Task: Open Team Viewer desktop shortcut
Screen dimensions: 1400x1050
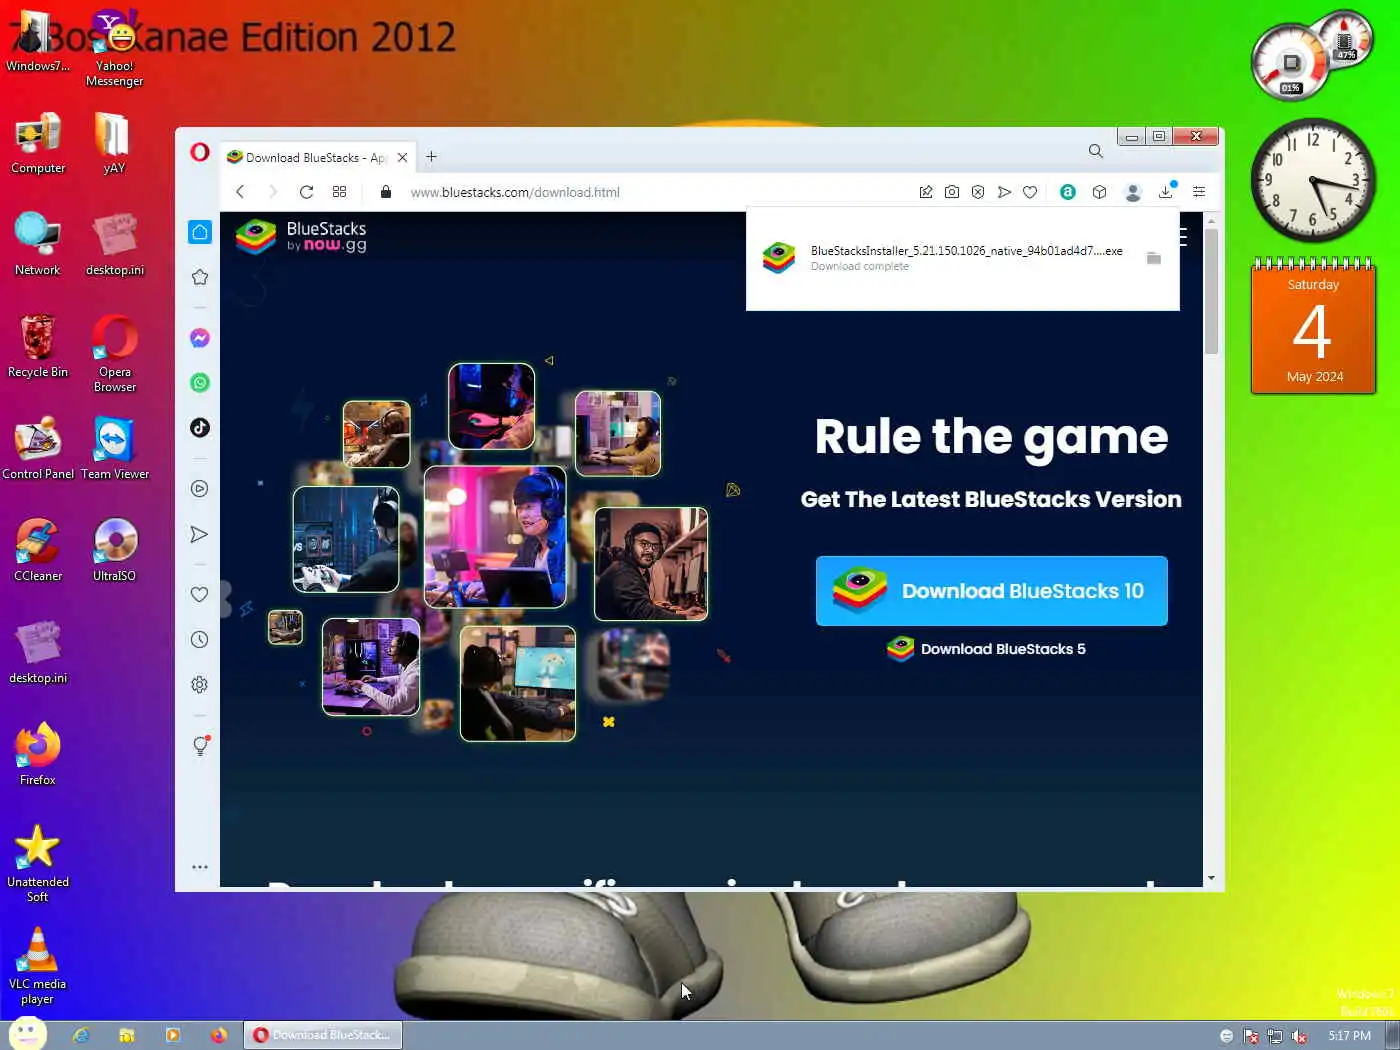Action: pyautogui.click(x=115, y=450)
